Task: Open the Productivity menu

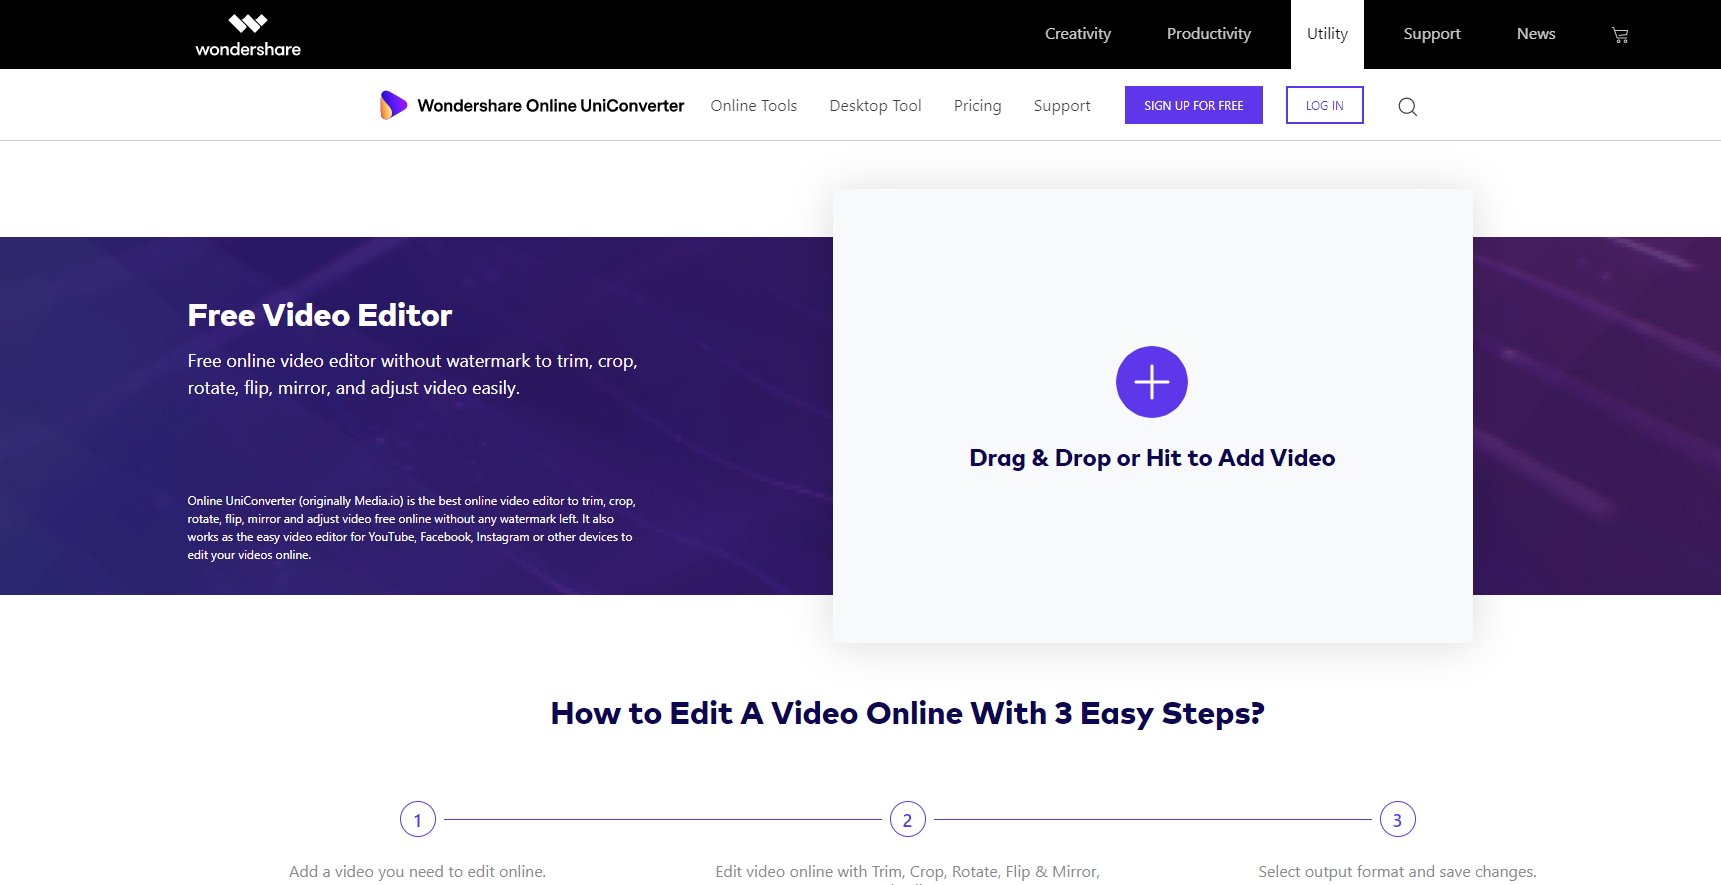Action: pos(1208,34)
